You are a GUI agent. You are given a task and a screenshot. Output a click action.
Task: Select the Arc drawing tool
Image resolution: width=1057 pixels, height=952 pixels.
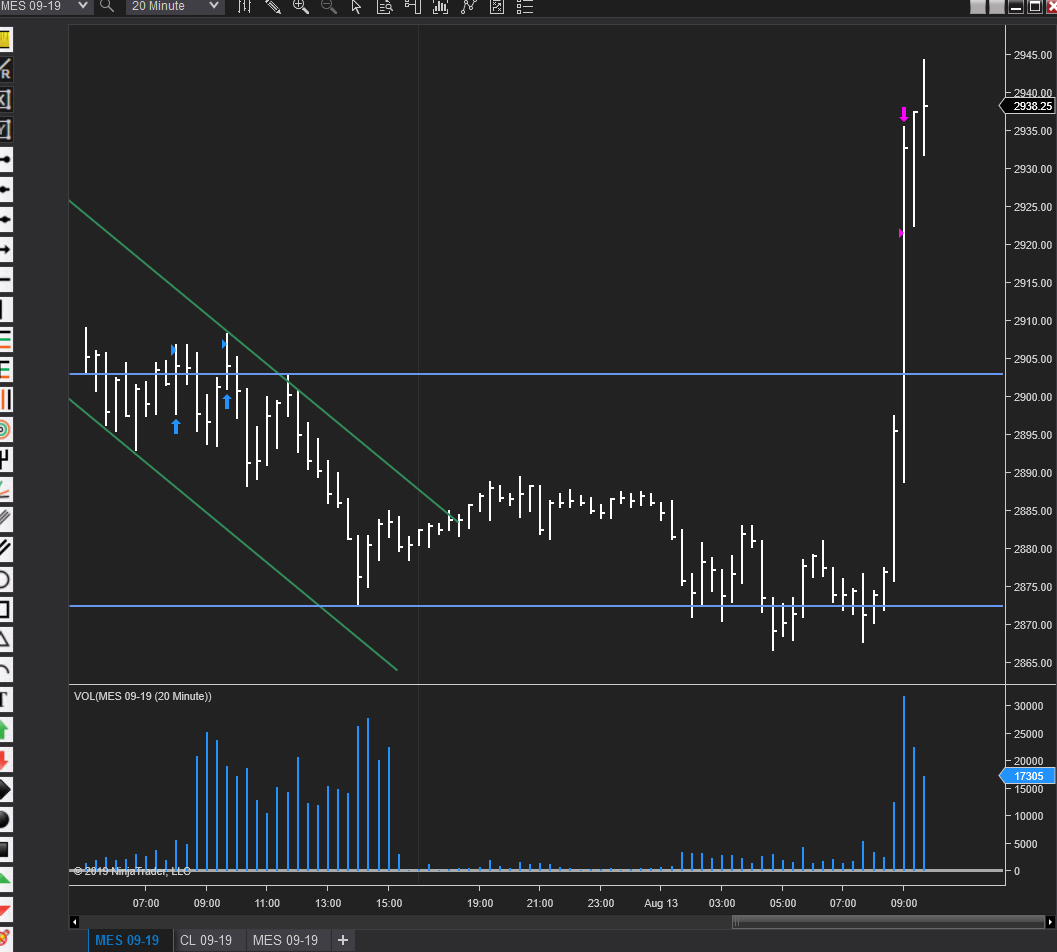5,670
